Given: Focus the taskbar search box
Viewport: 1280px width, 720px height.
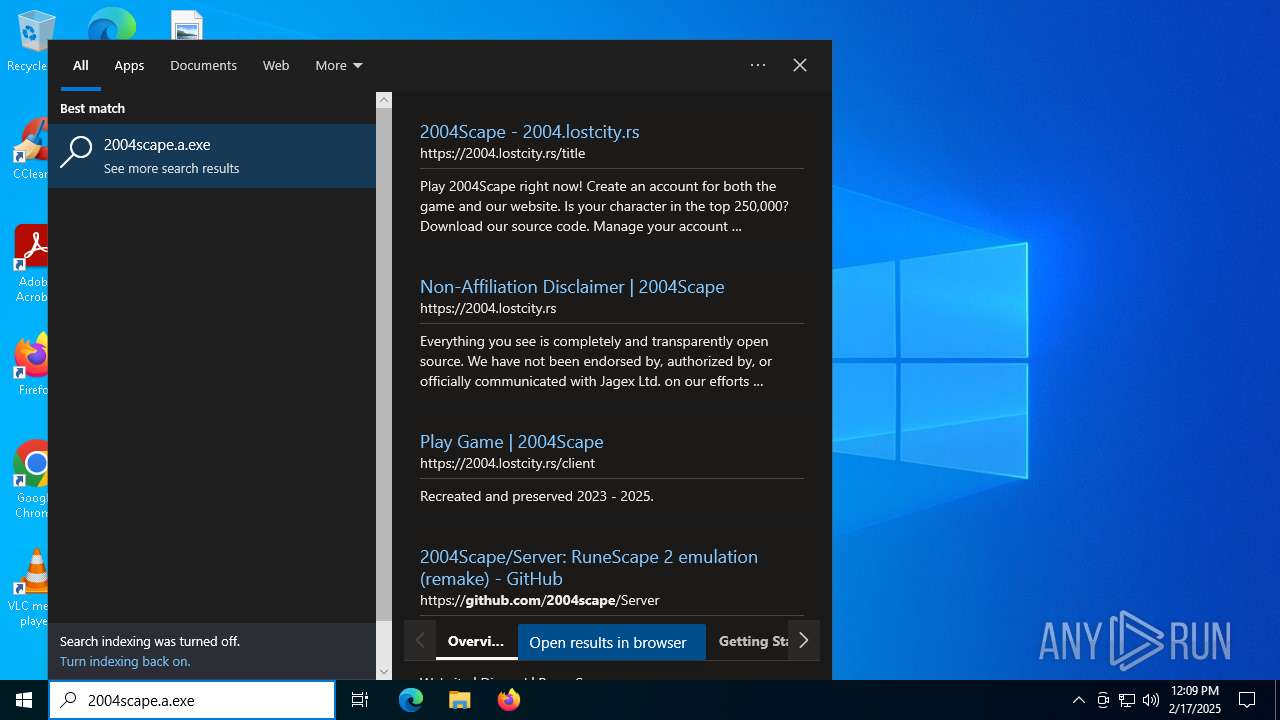Looking at the screenshot, I should [192, 700].
